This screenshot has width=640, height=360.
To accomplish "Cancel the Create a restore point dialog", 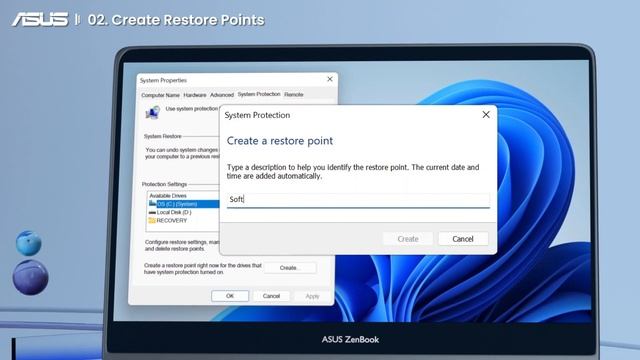I will [x=463, y=239].
